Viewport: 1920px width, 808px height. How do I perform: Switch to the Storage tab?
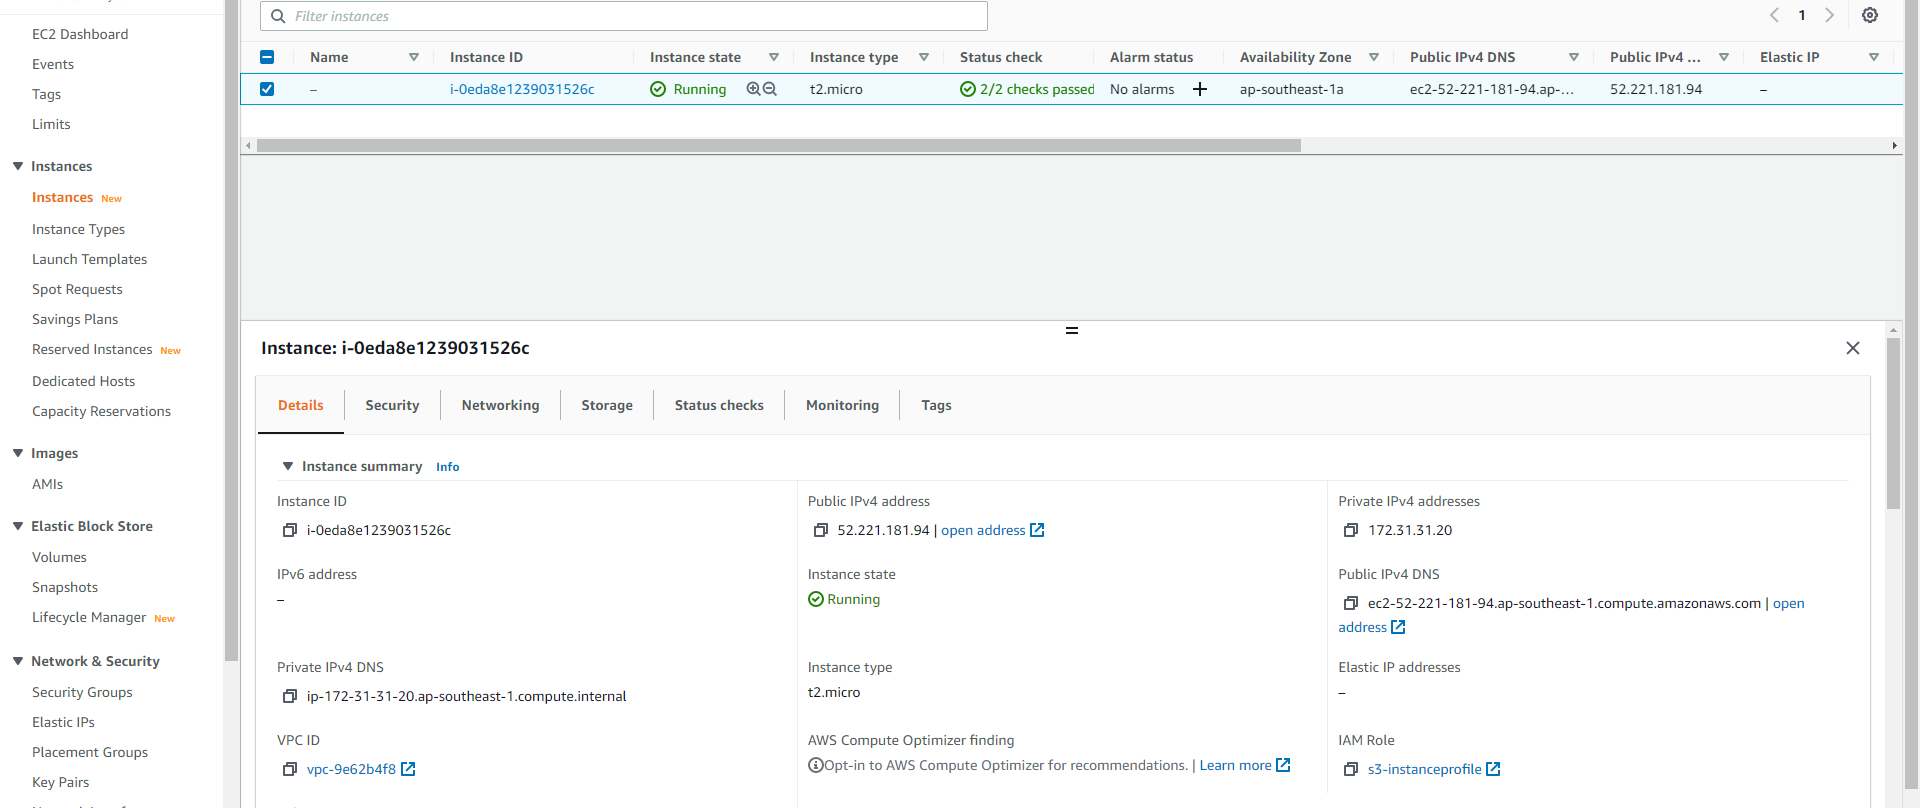(607, 405)
